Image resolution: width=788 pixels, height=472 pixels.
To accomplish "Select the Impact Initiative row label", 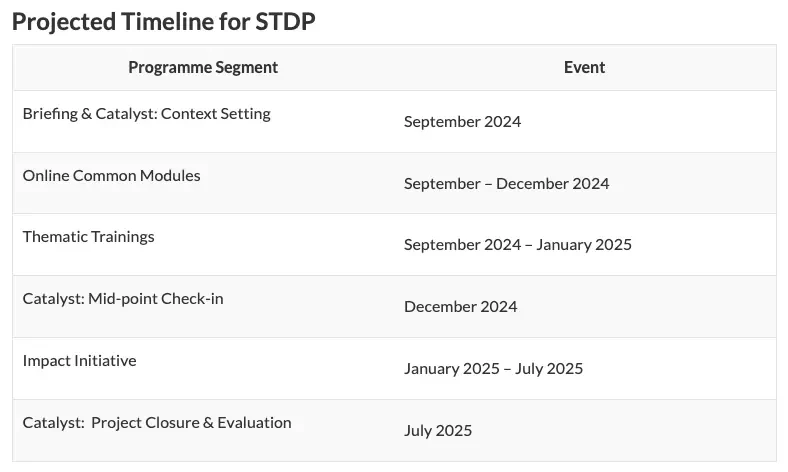I will [79, 361].
